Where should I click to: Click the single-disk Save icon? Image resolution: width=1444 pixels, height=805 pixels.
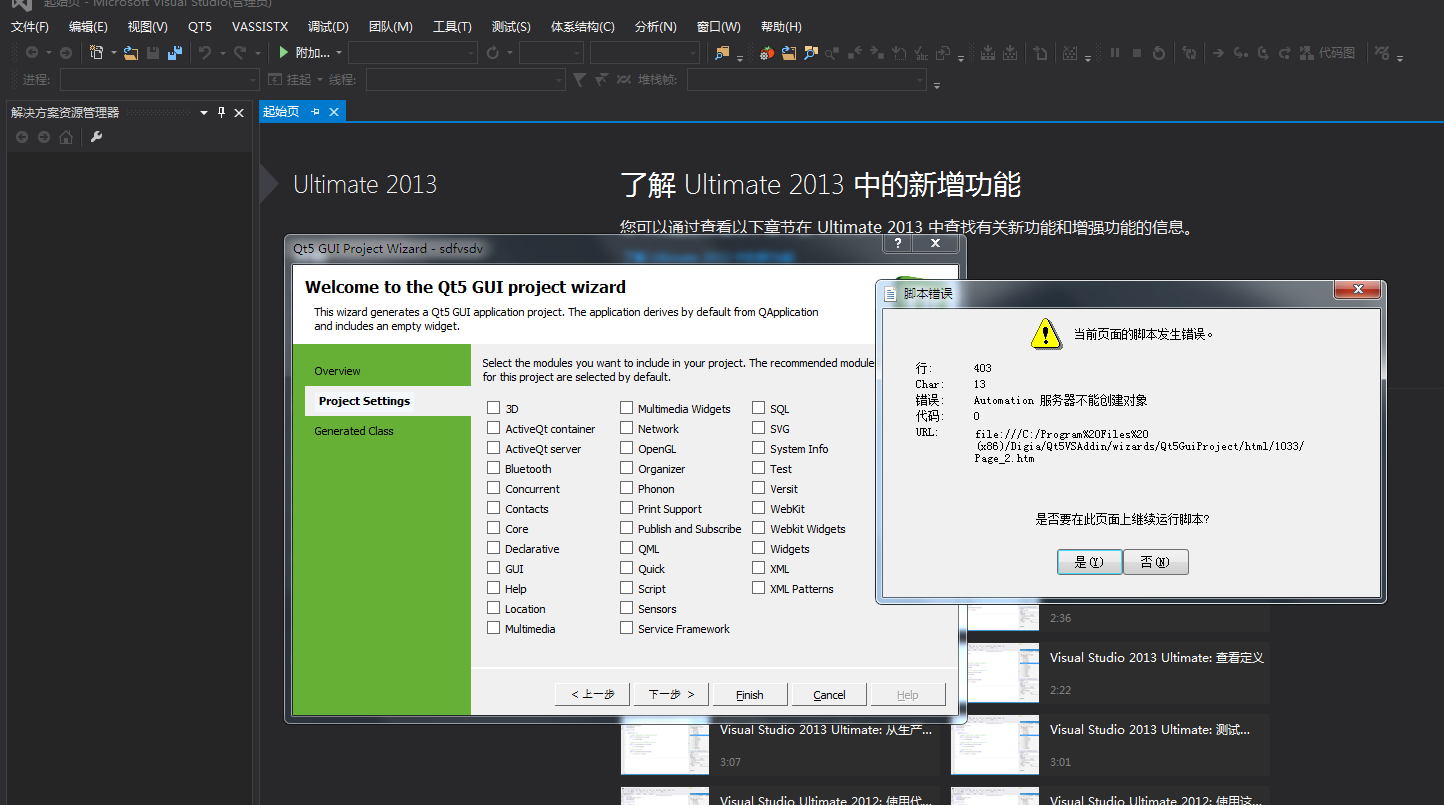tap(153, 52)
